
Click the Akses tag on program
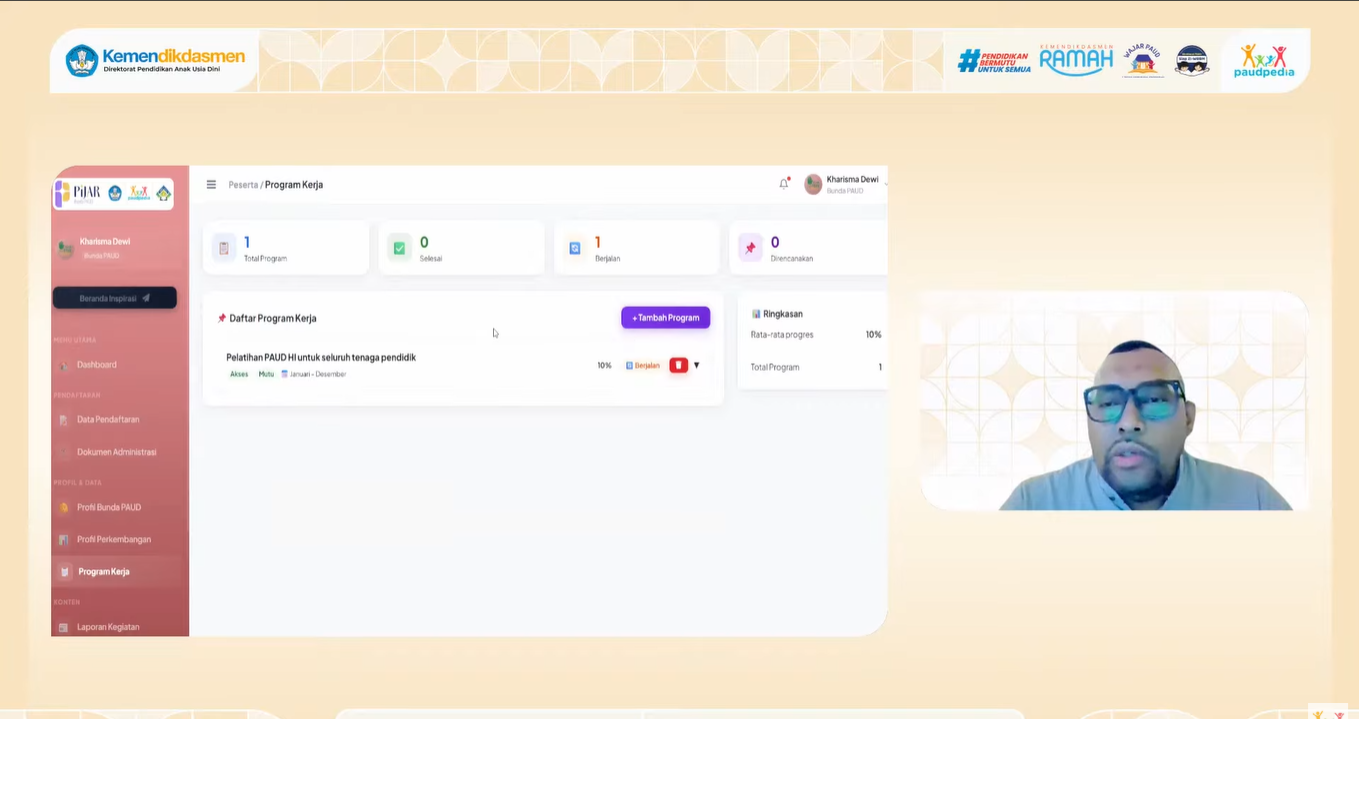click(x=239, y=374)
